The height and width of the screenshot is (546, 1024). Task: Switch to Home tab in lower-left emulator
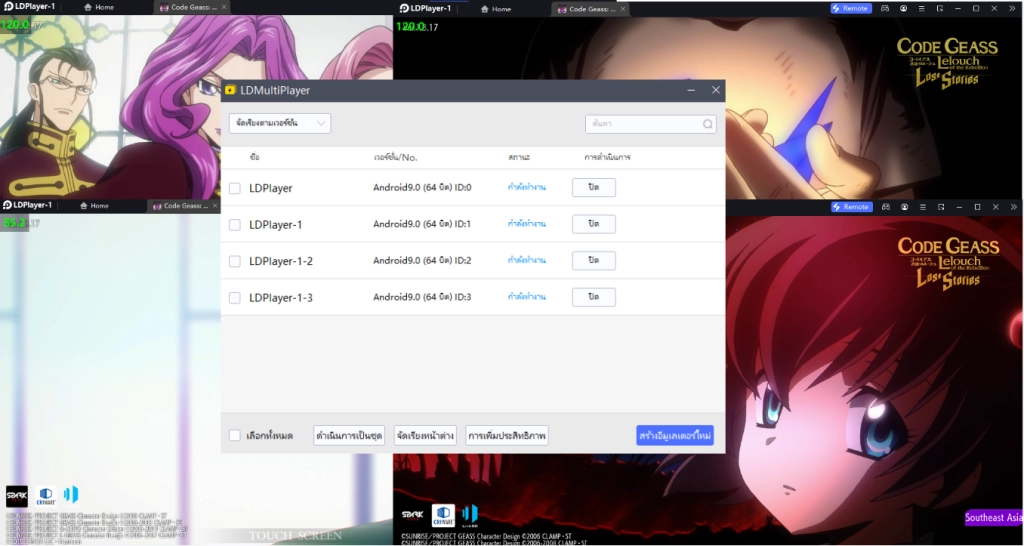tap(94, 206)
